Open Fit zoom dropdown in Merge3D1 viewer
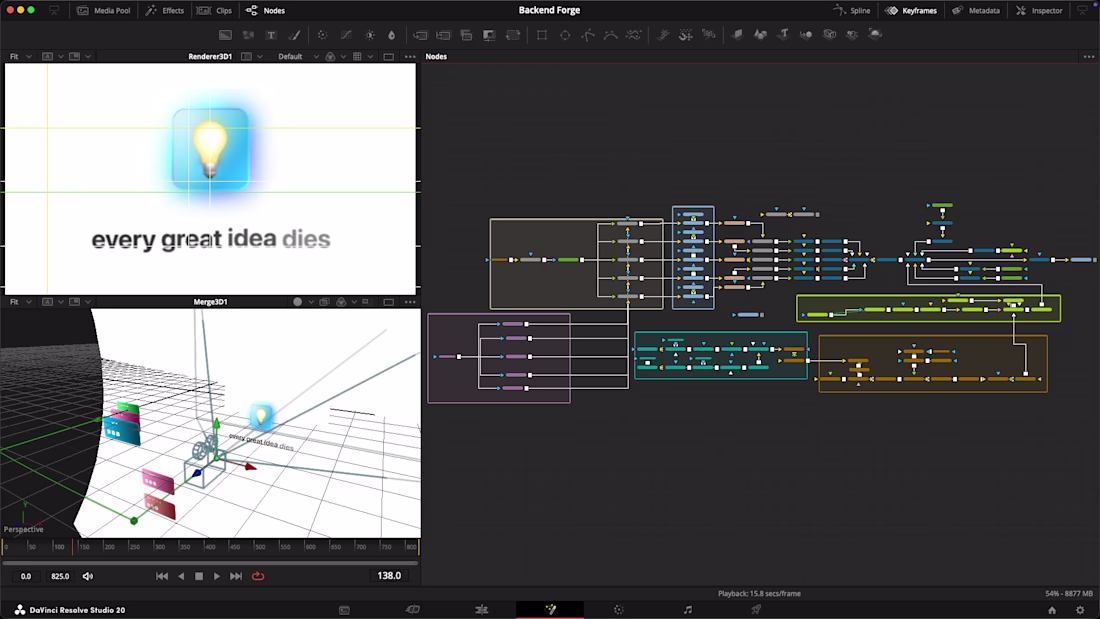Screen dimensions: 1100x619 click(x=20, y=302)
